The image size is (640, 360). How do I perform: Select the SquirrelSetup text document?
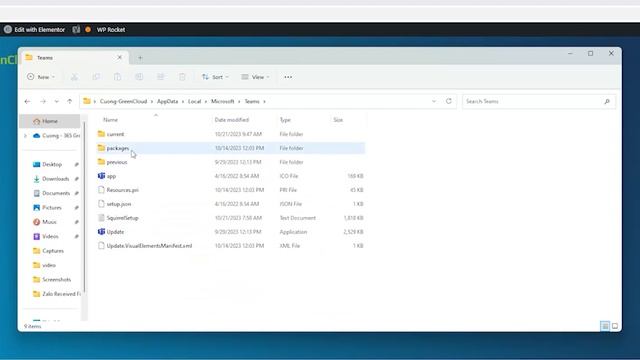231,218
